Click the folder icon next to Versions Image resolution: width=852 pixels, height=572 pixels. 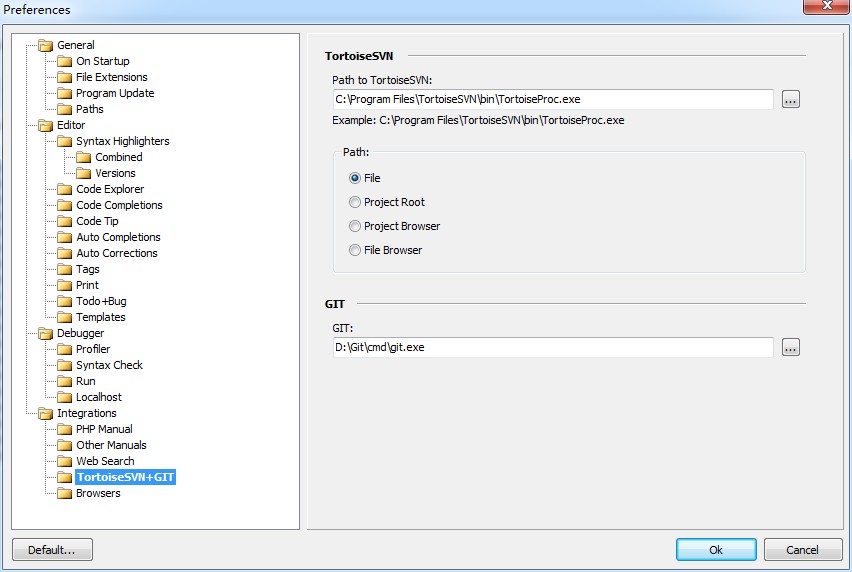(84, 173)
